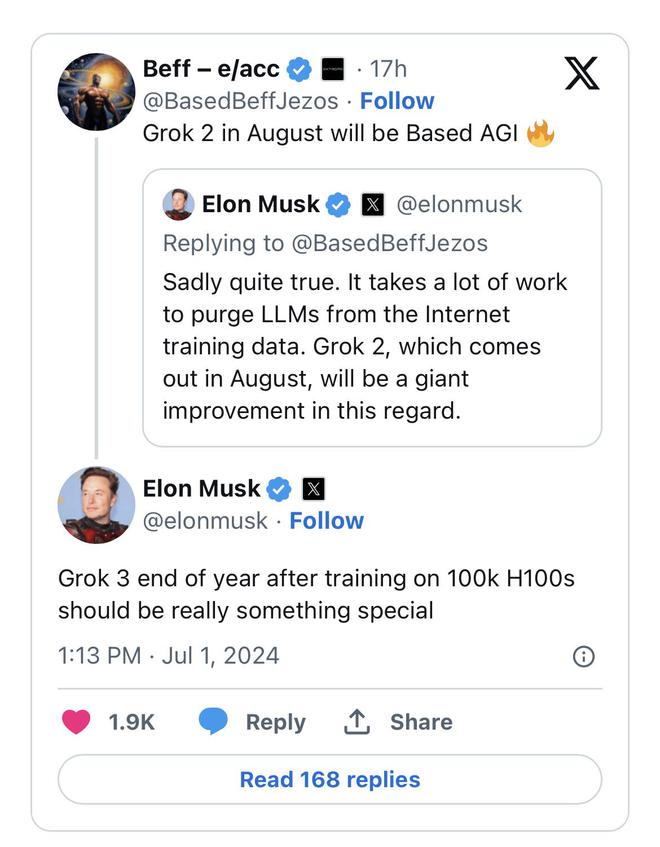Click the Reply text label
The height and width of the screenshot is (847, 660).
(x=275, y=722)
